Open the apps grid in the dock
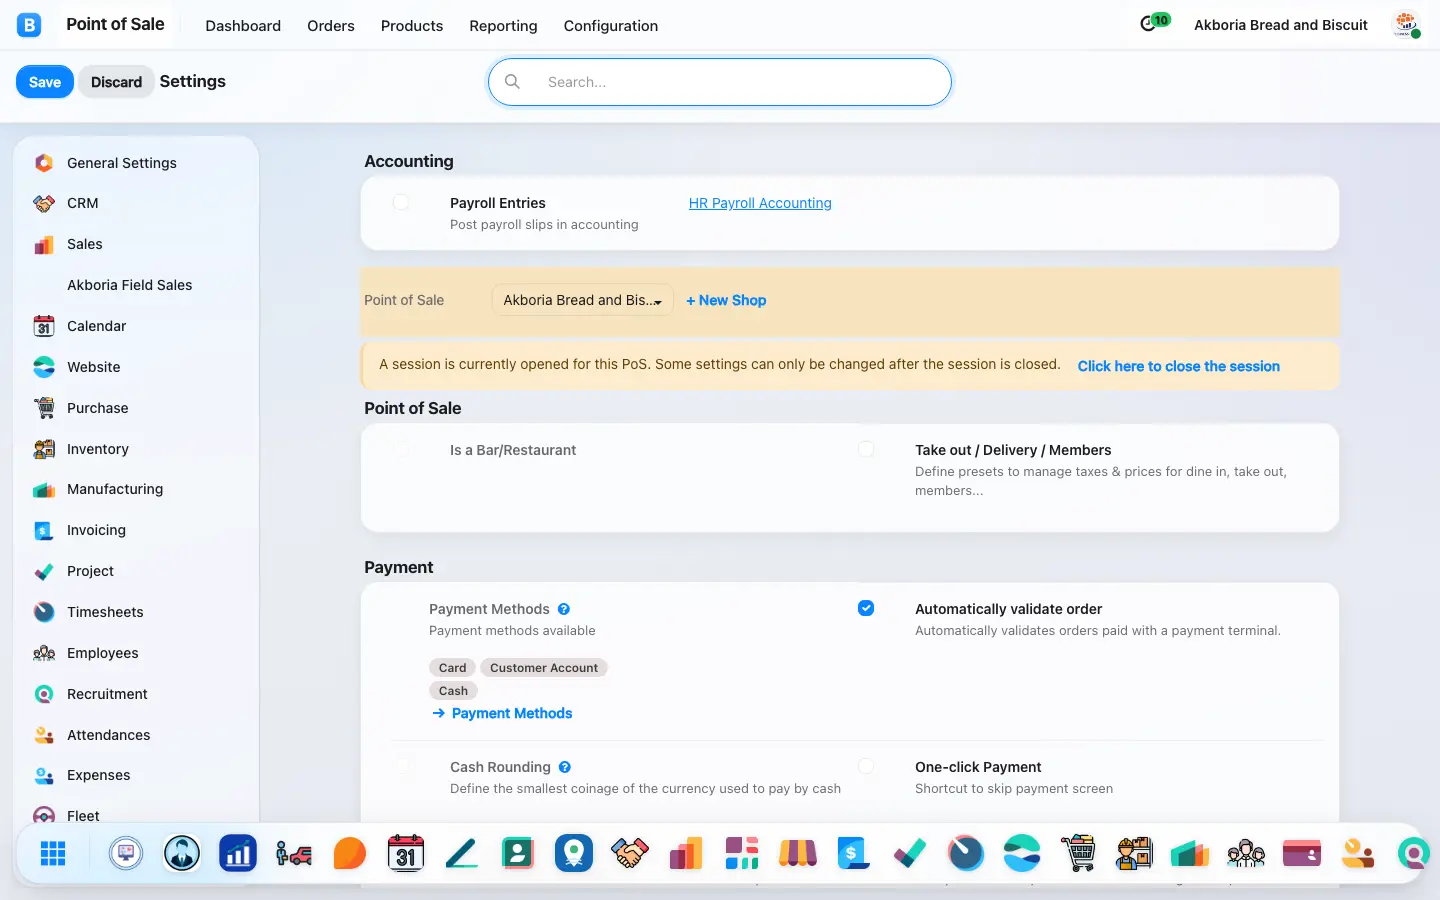The image size is (1440, 900). pyautogui.click(x=53, y=853)
